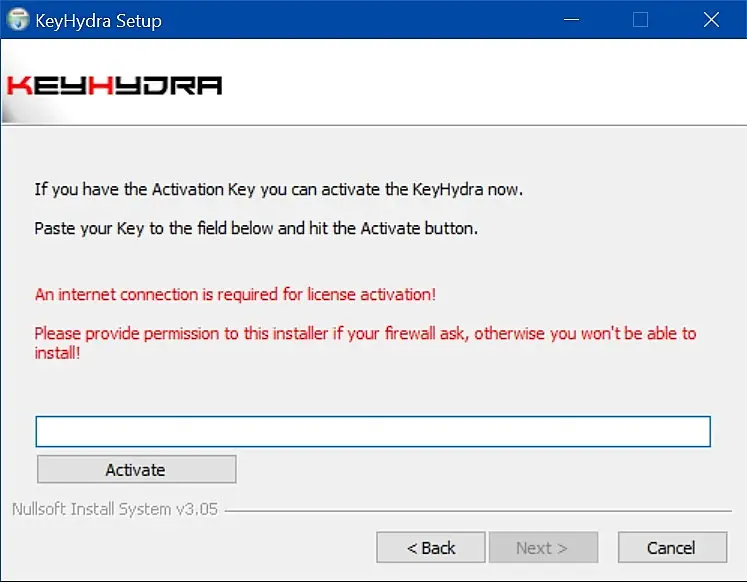Click the disabled maximize button

640,20
